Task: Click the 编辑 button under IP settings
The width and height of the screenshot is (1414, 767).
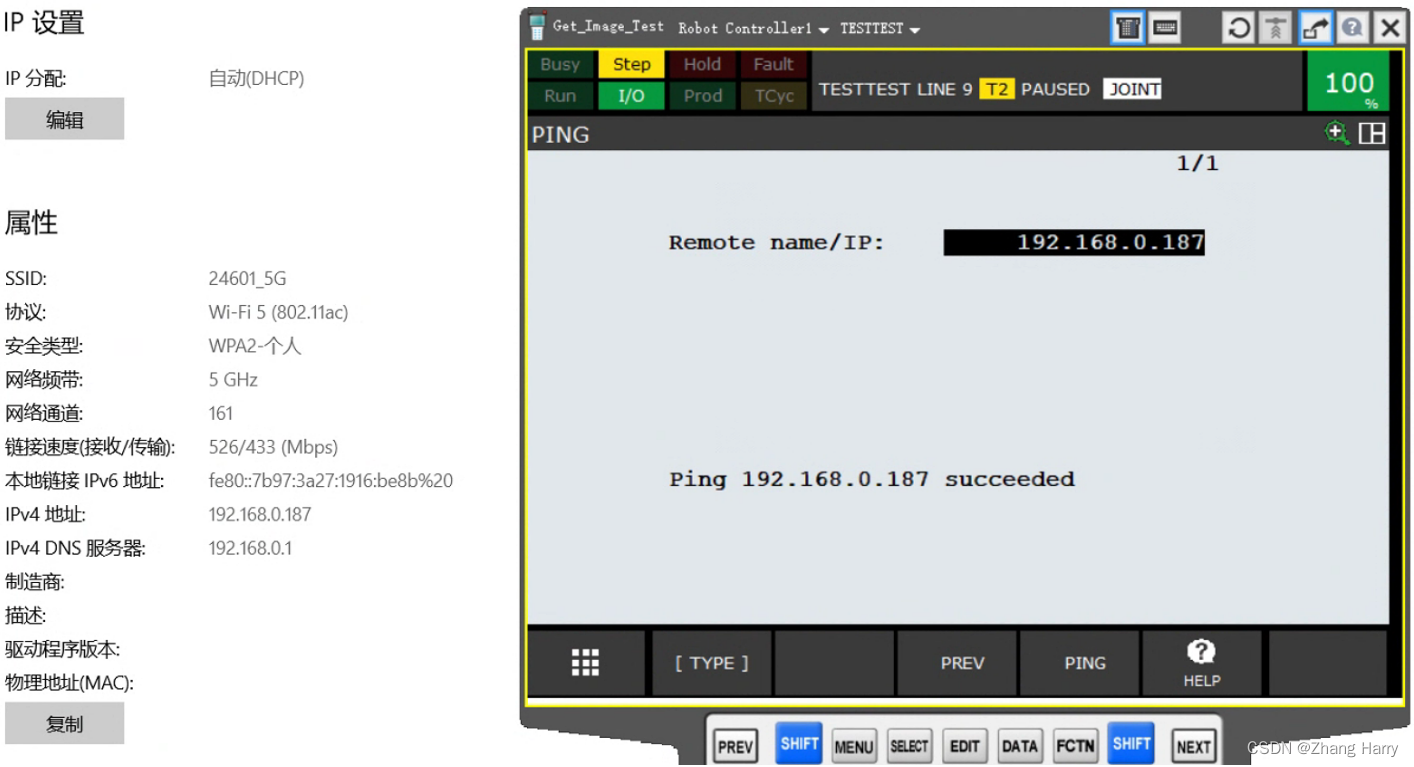Action: pos(65,119)
